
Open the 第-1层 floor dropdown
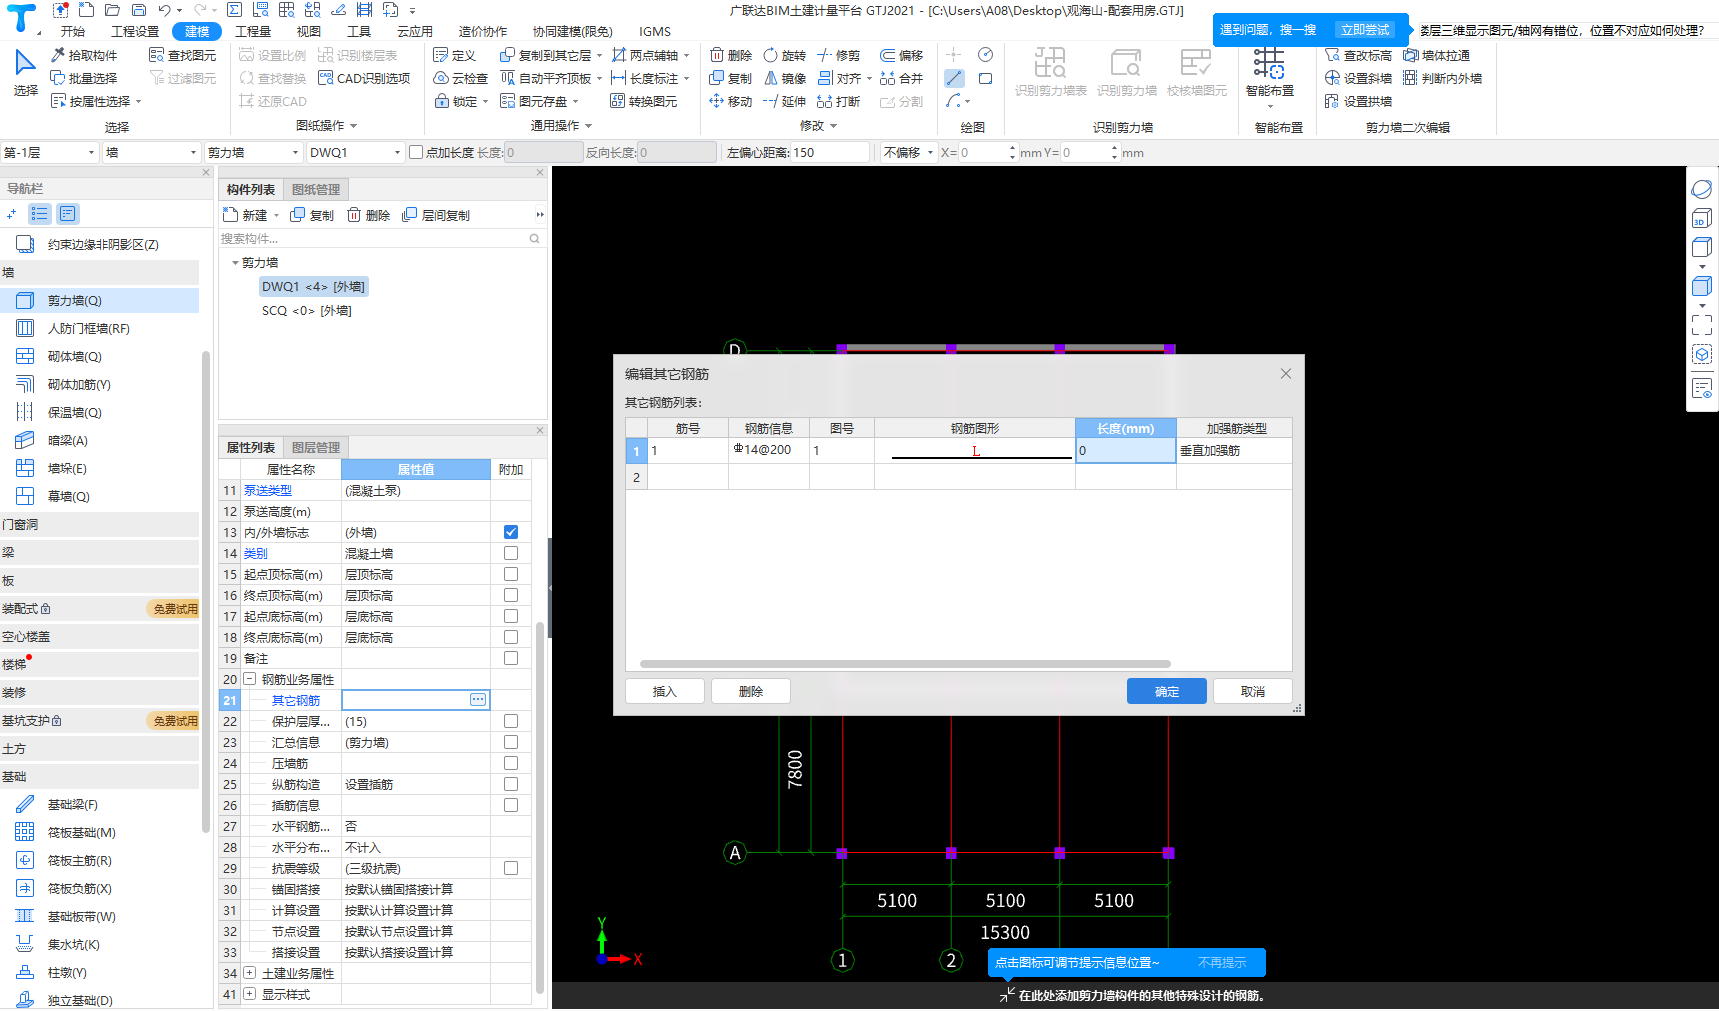pyautogui.click(x=50, y=152)
